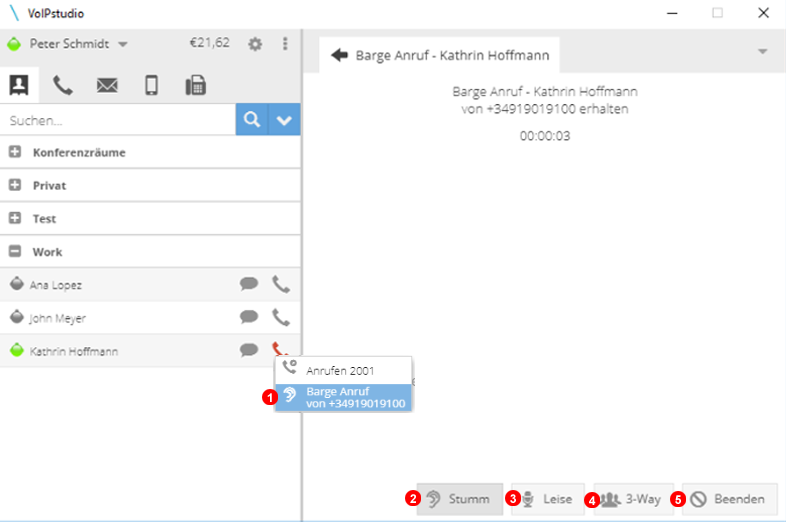Choose Barge Anruf von +34919019100 entry
Viewport: 786px width, 528px height.
point(343,398)
